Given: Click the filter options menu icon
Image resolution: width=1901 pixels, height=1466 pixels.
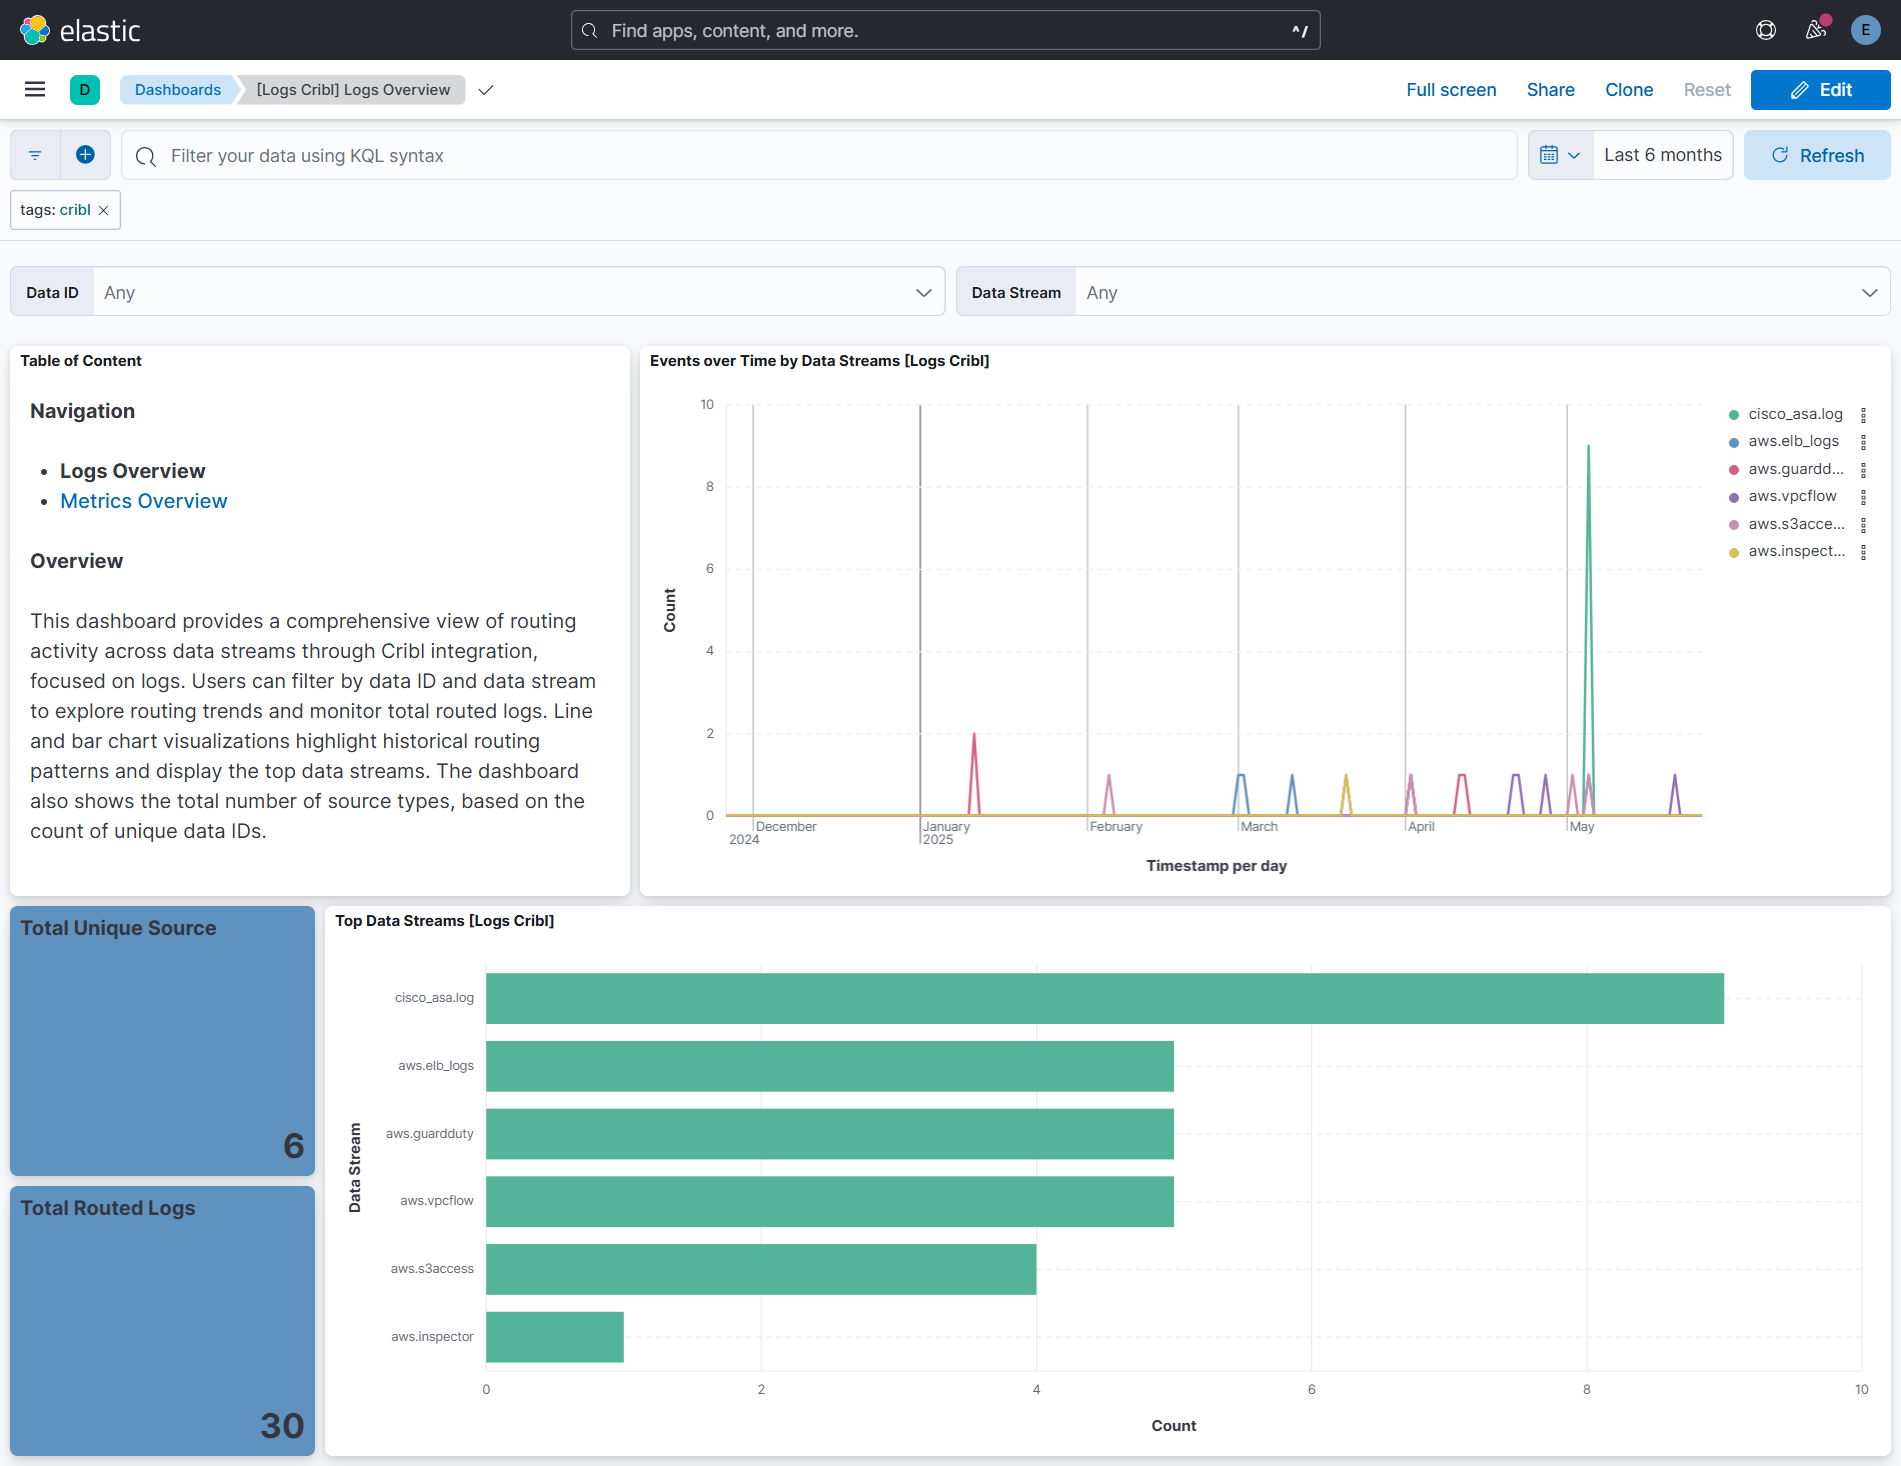Looking at the screenshot, I should coord(35,155).
